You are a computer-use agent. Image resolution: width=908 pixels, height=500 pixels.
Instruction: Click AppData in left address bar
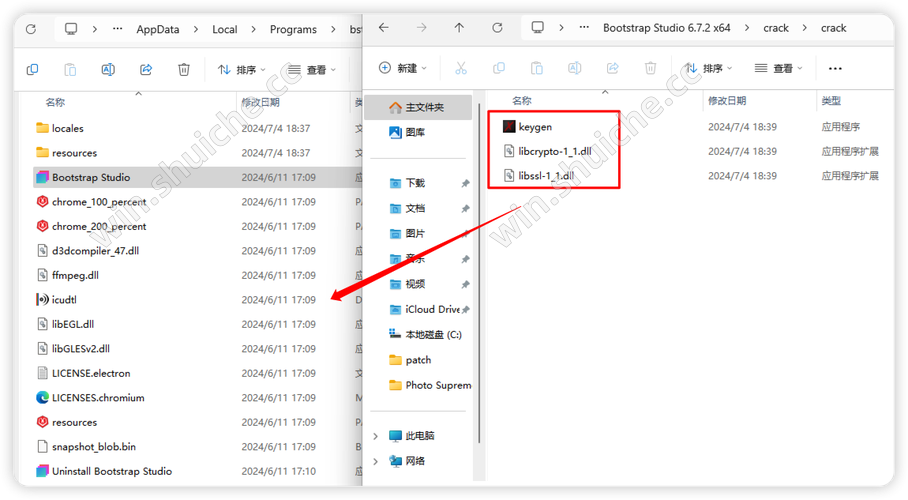pos(158,29)
